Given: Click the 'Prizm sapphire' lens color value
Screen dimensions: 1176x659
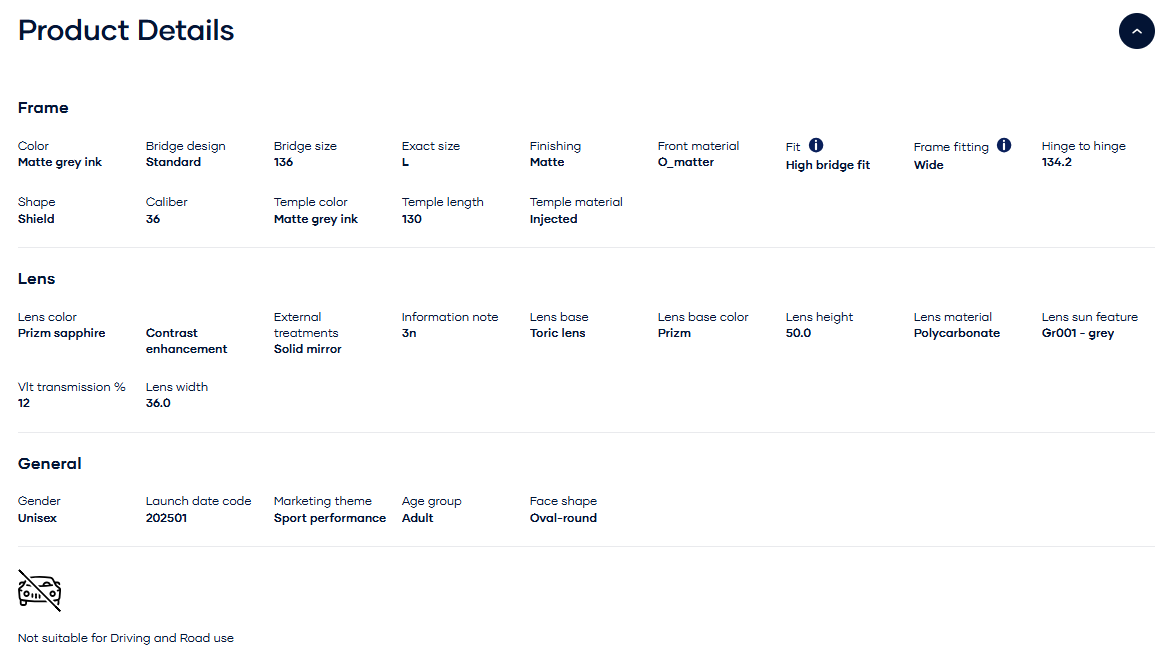Looking at the screenshot, I should click(61, 333).
